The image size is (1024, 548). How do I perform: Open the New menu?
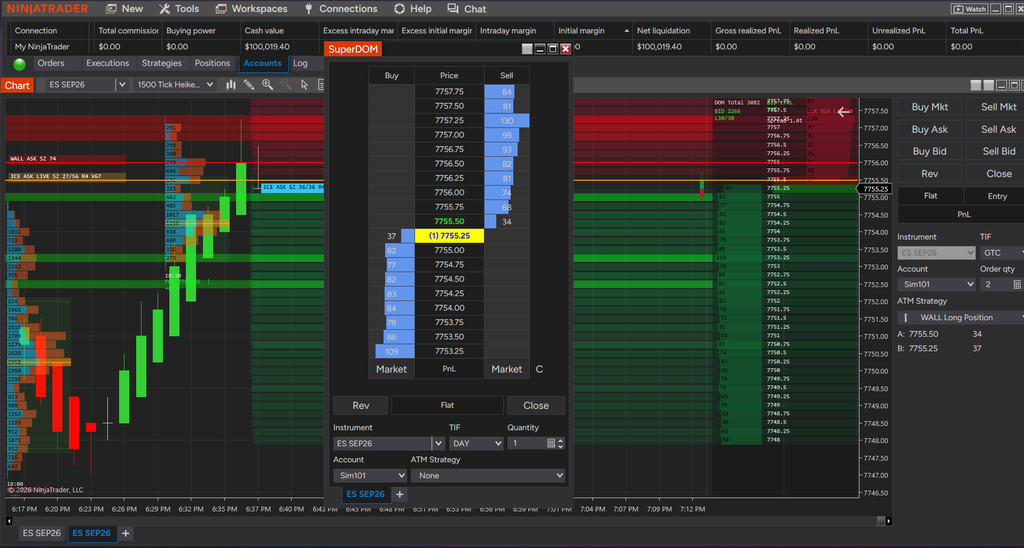pyautogui.click(x=124, y=8)
